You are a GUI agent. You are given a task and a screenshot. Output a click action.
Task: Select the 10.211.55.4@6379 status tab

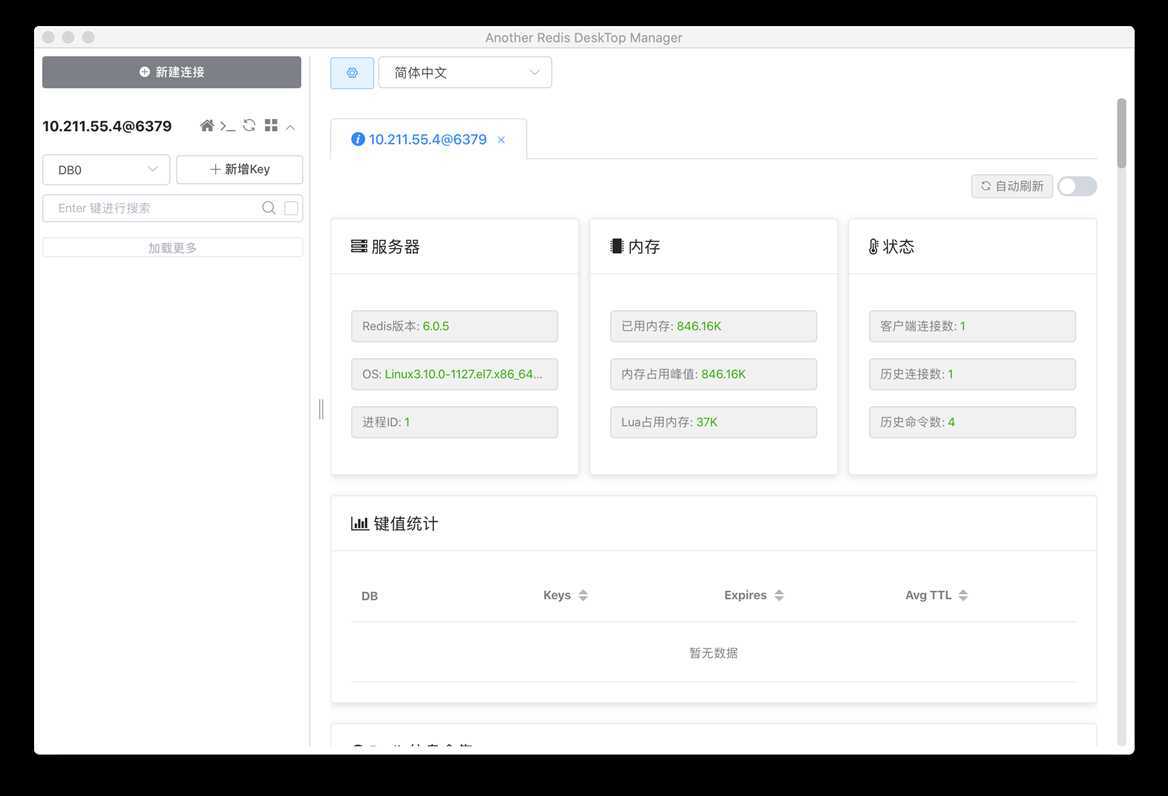(x=428, y=139)
